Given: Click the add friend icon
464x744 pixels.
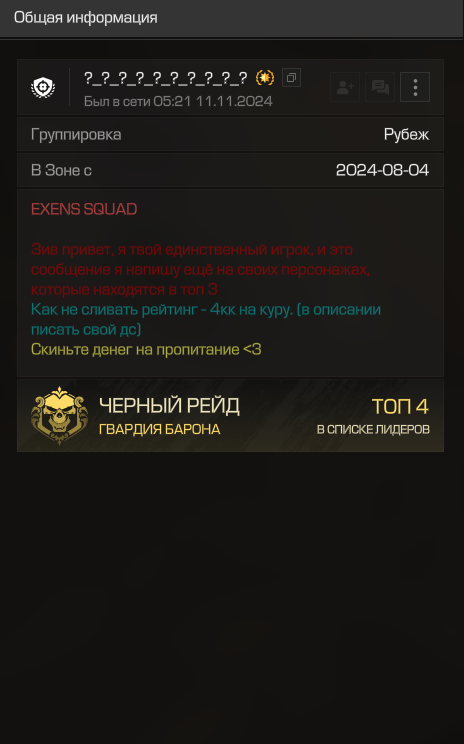Looking at the screenshot, I should 345,87.
